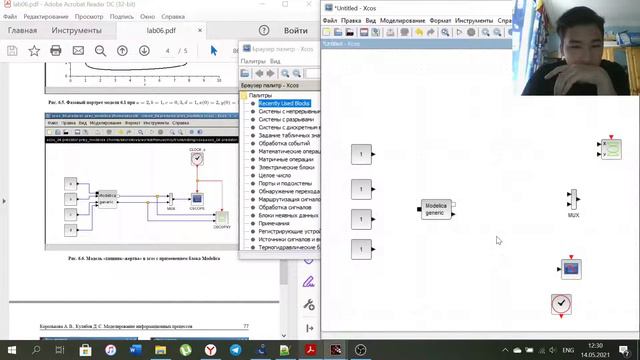Save the PDF in Acrobat Reader
Screen dimensions: 640x360
point(12,51)
